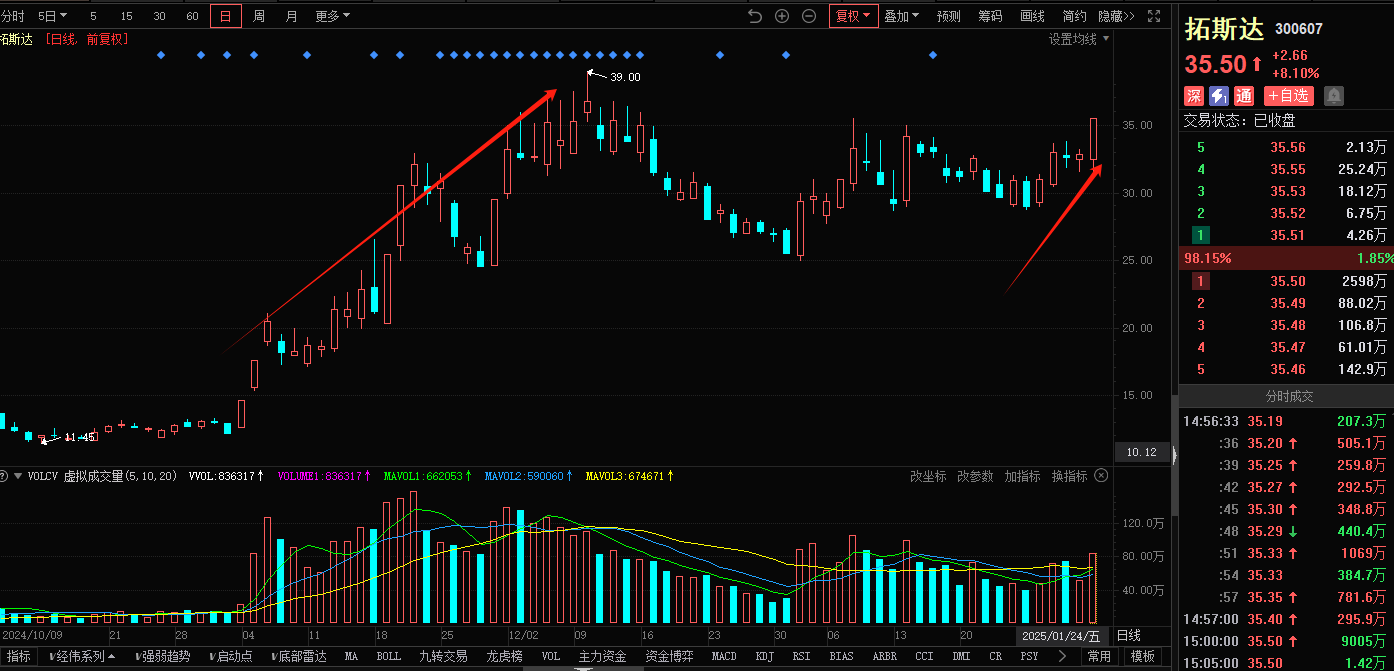Open the 复权 adjustment dropdown
1394x671 pixels.
coord(853,16)
